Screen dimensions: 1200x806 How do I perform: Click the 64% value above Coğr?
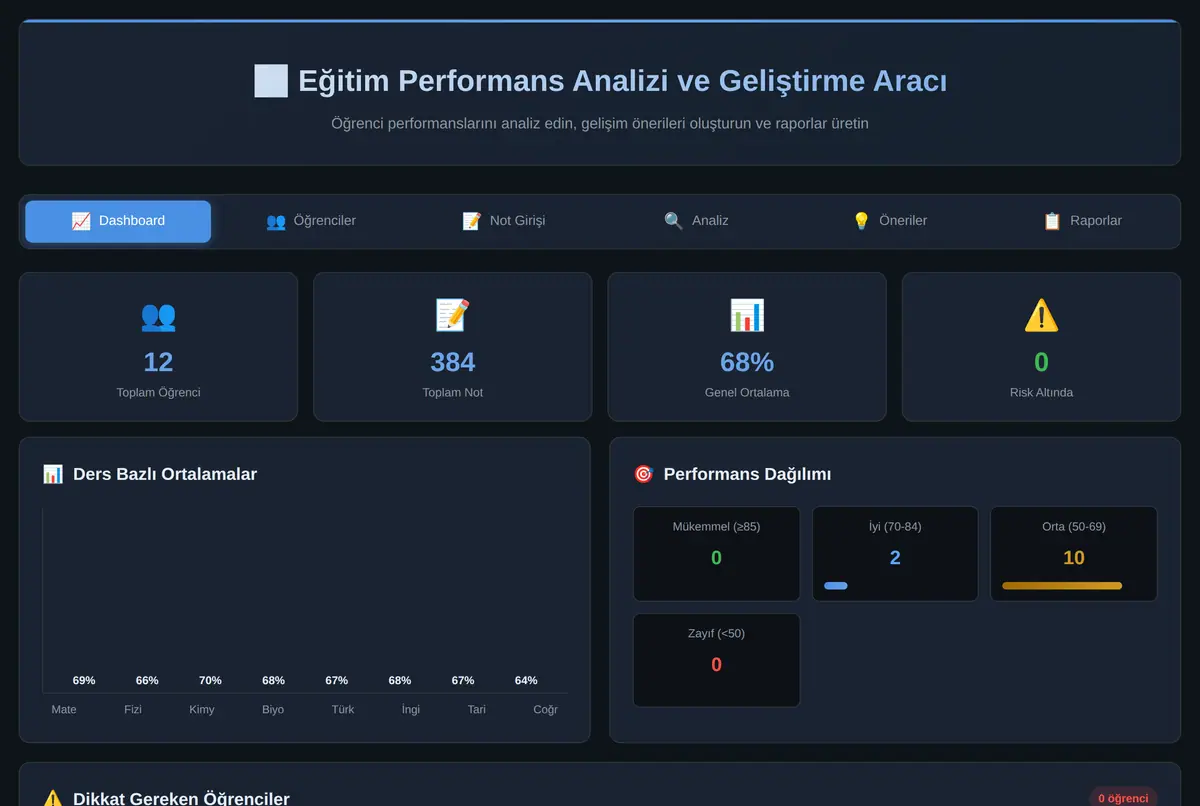[526, 681]
